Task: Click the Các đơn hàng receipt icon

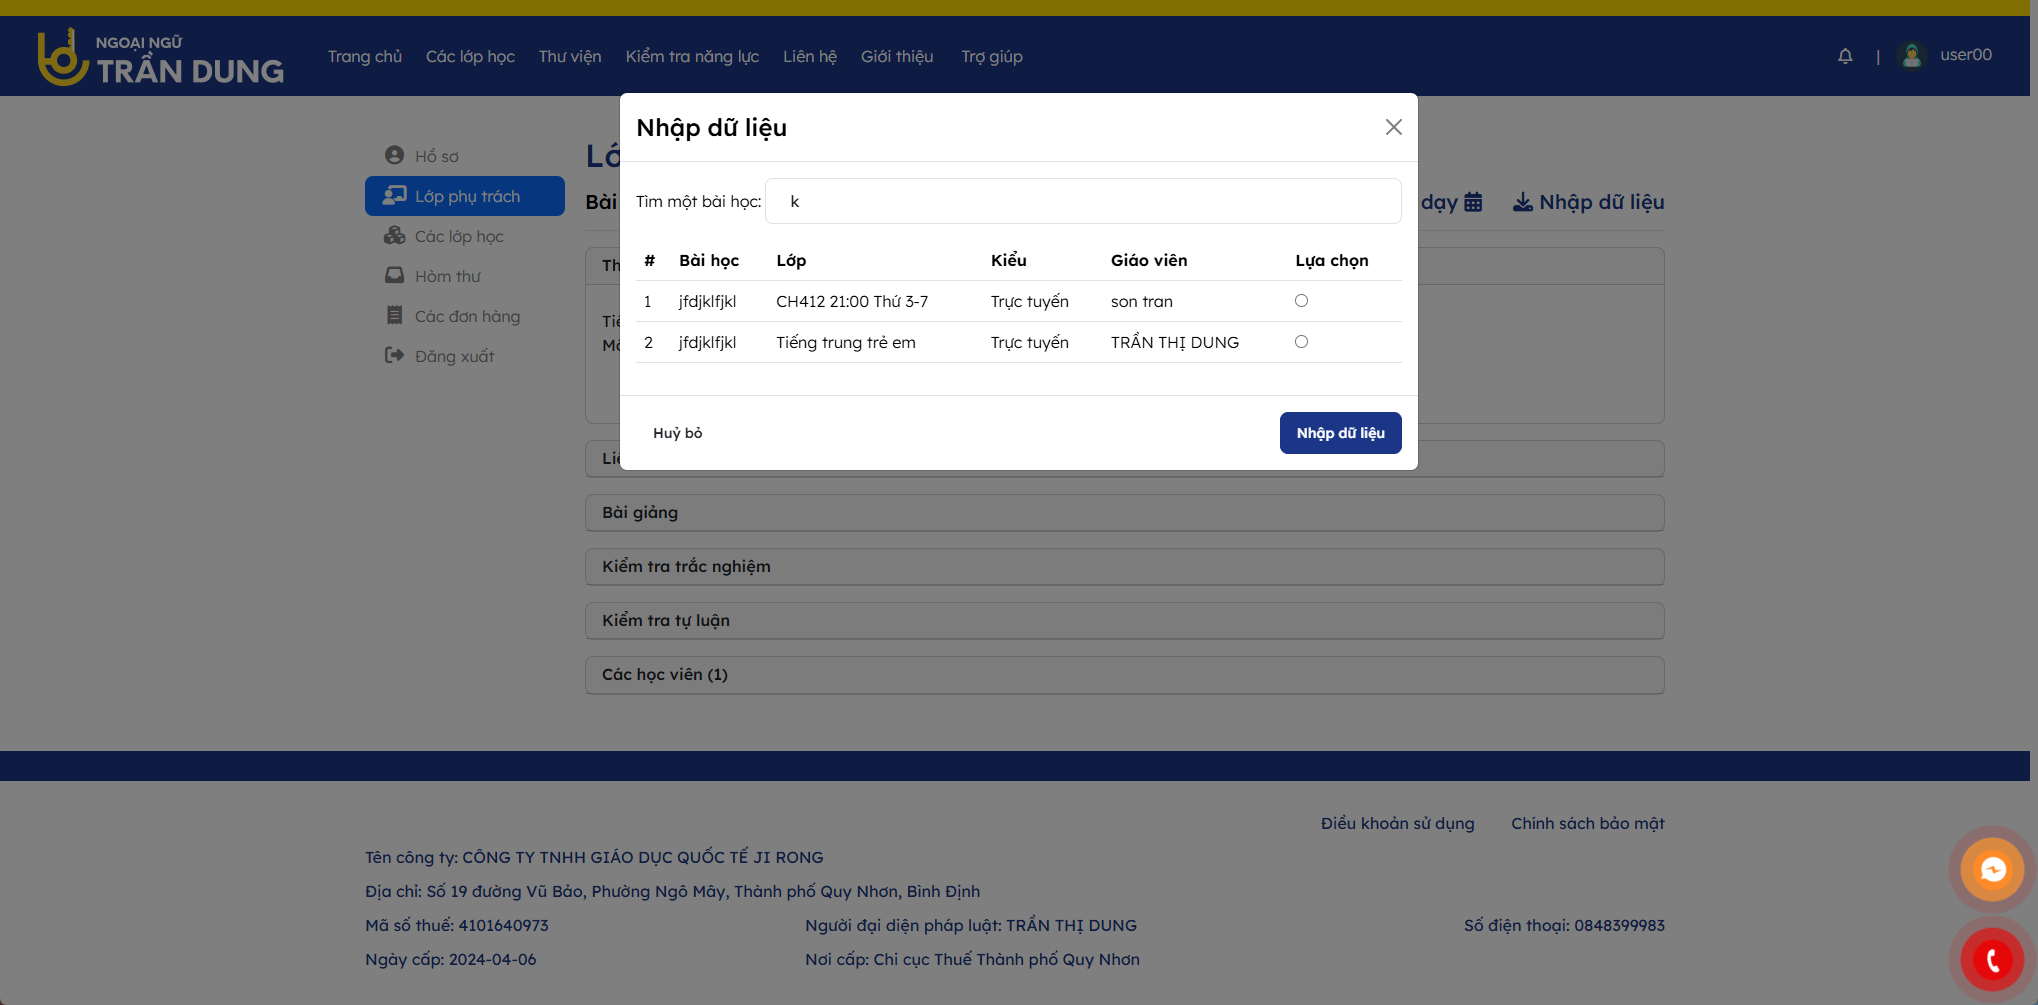Action: (394, 315)
